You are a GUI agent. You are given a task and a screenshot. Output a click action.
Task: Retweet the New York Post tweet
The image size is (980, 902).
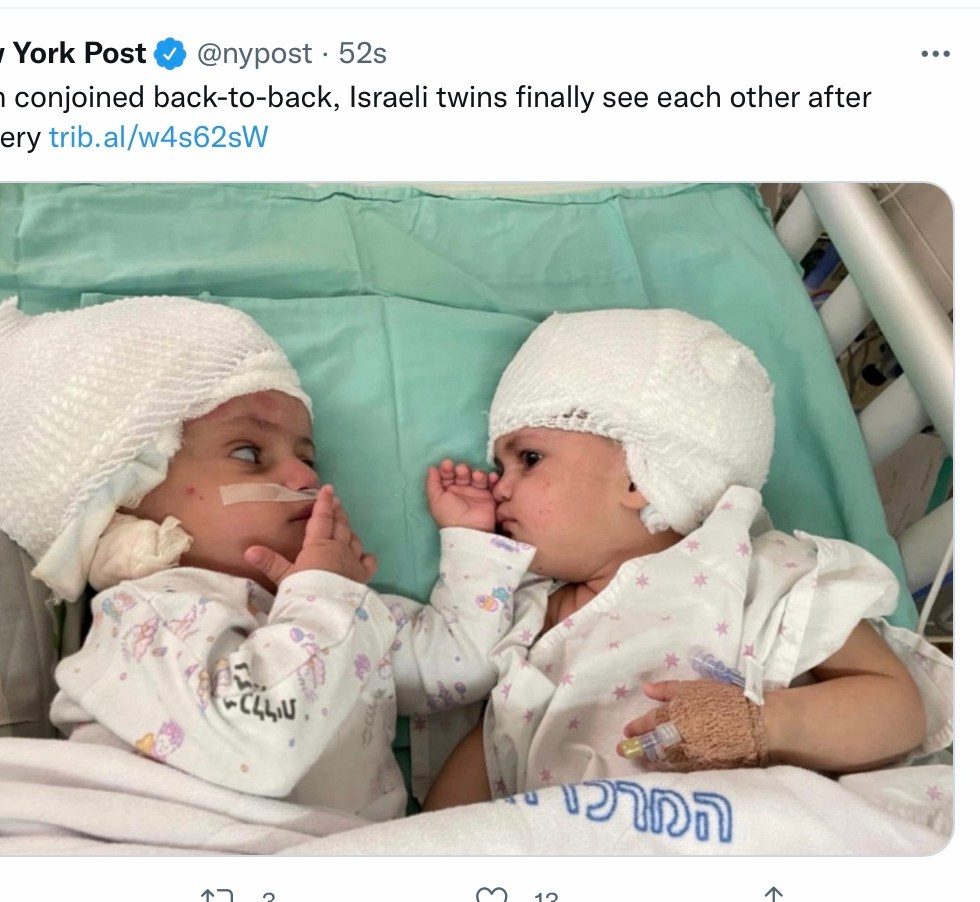(x=217, y=896)
